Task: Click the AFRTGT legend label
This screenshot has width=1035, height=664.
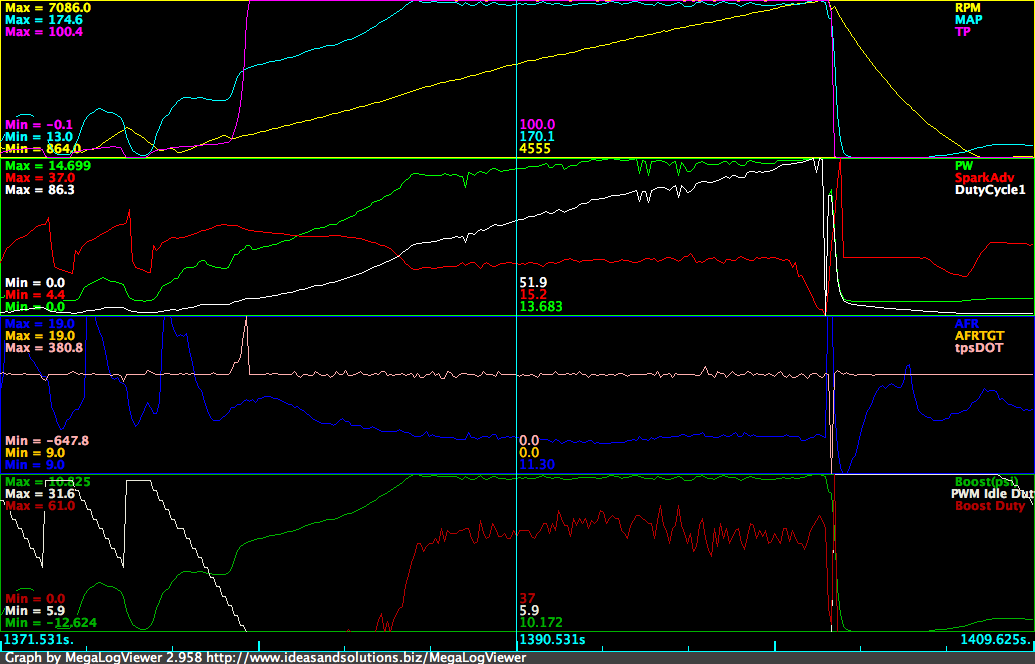Action: point(979,336)
